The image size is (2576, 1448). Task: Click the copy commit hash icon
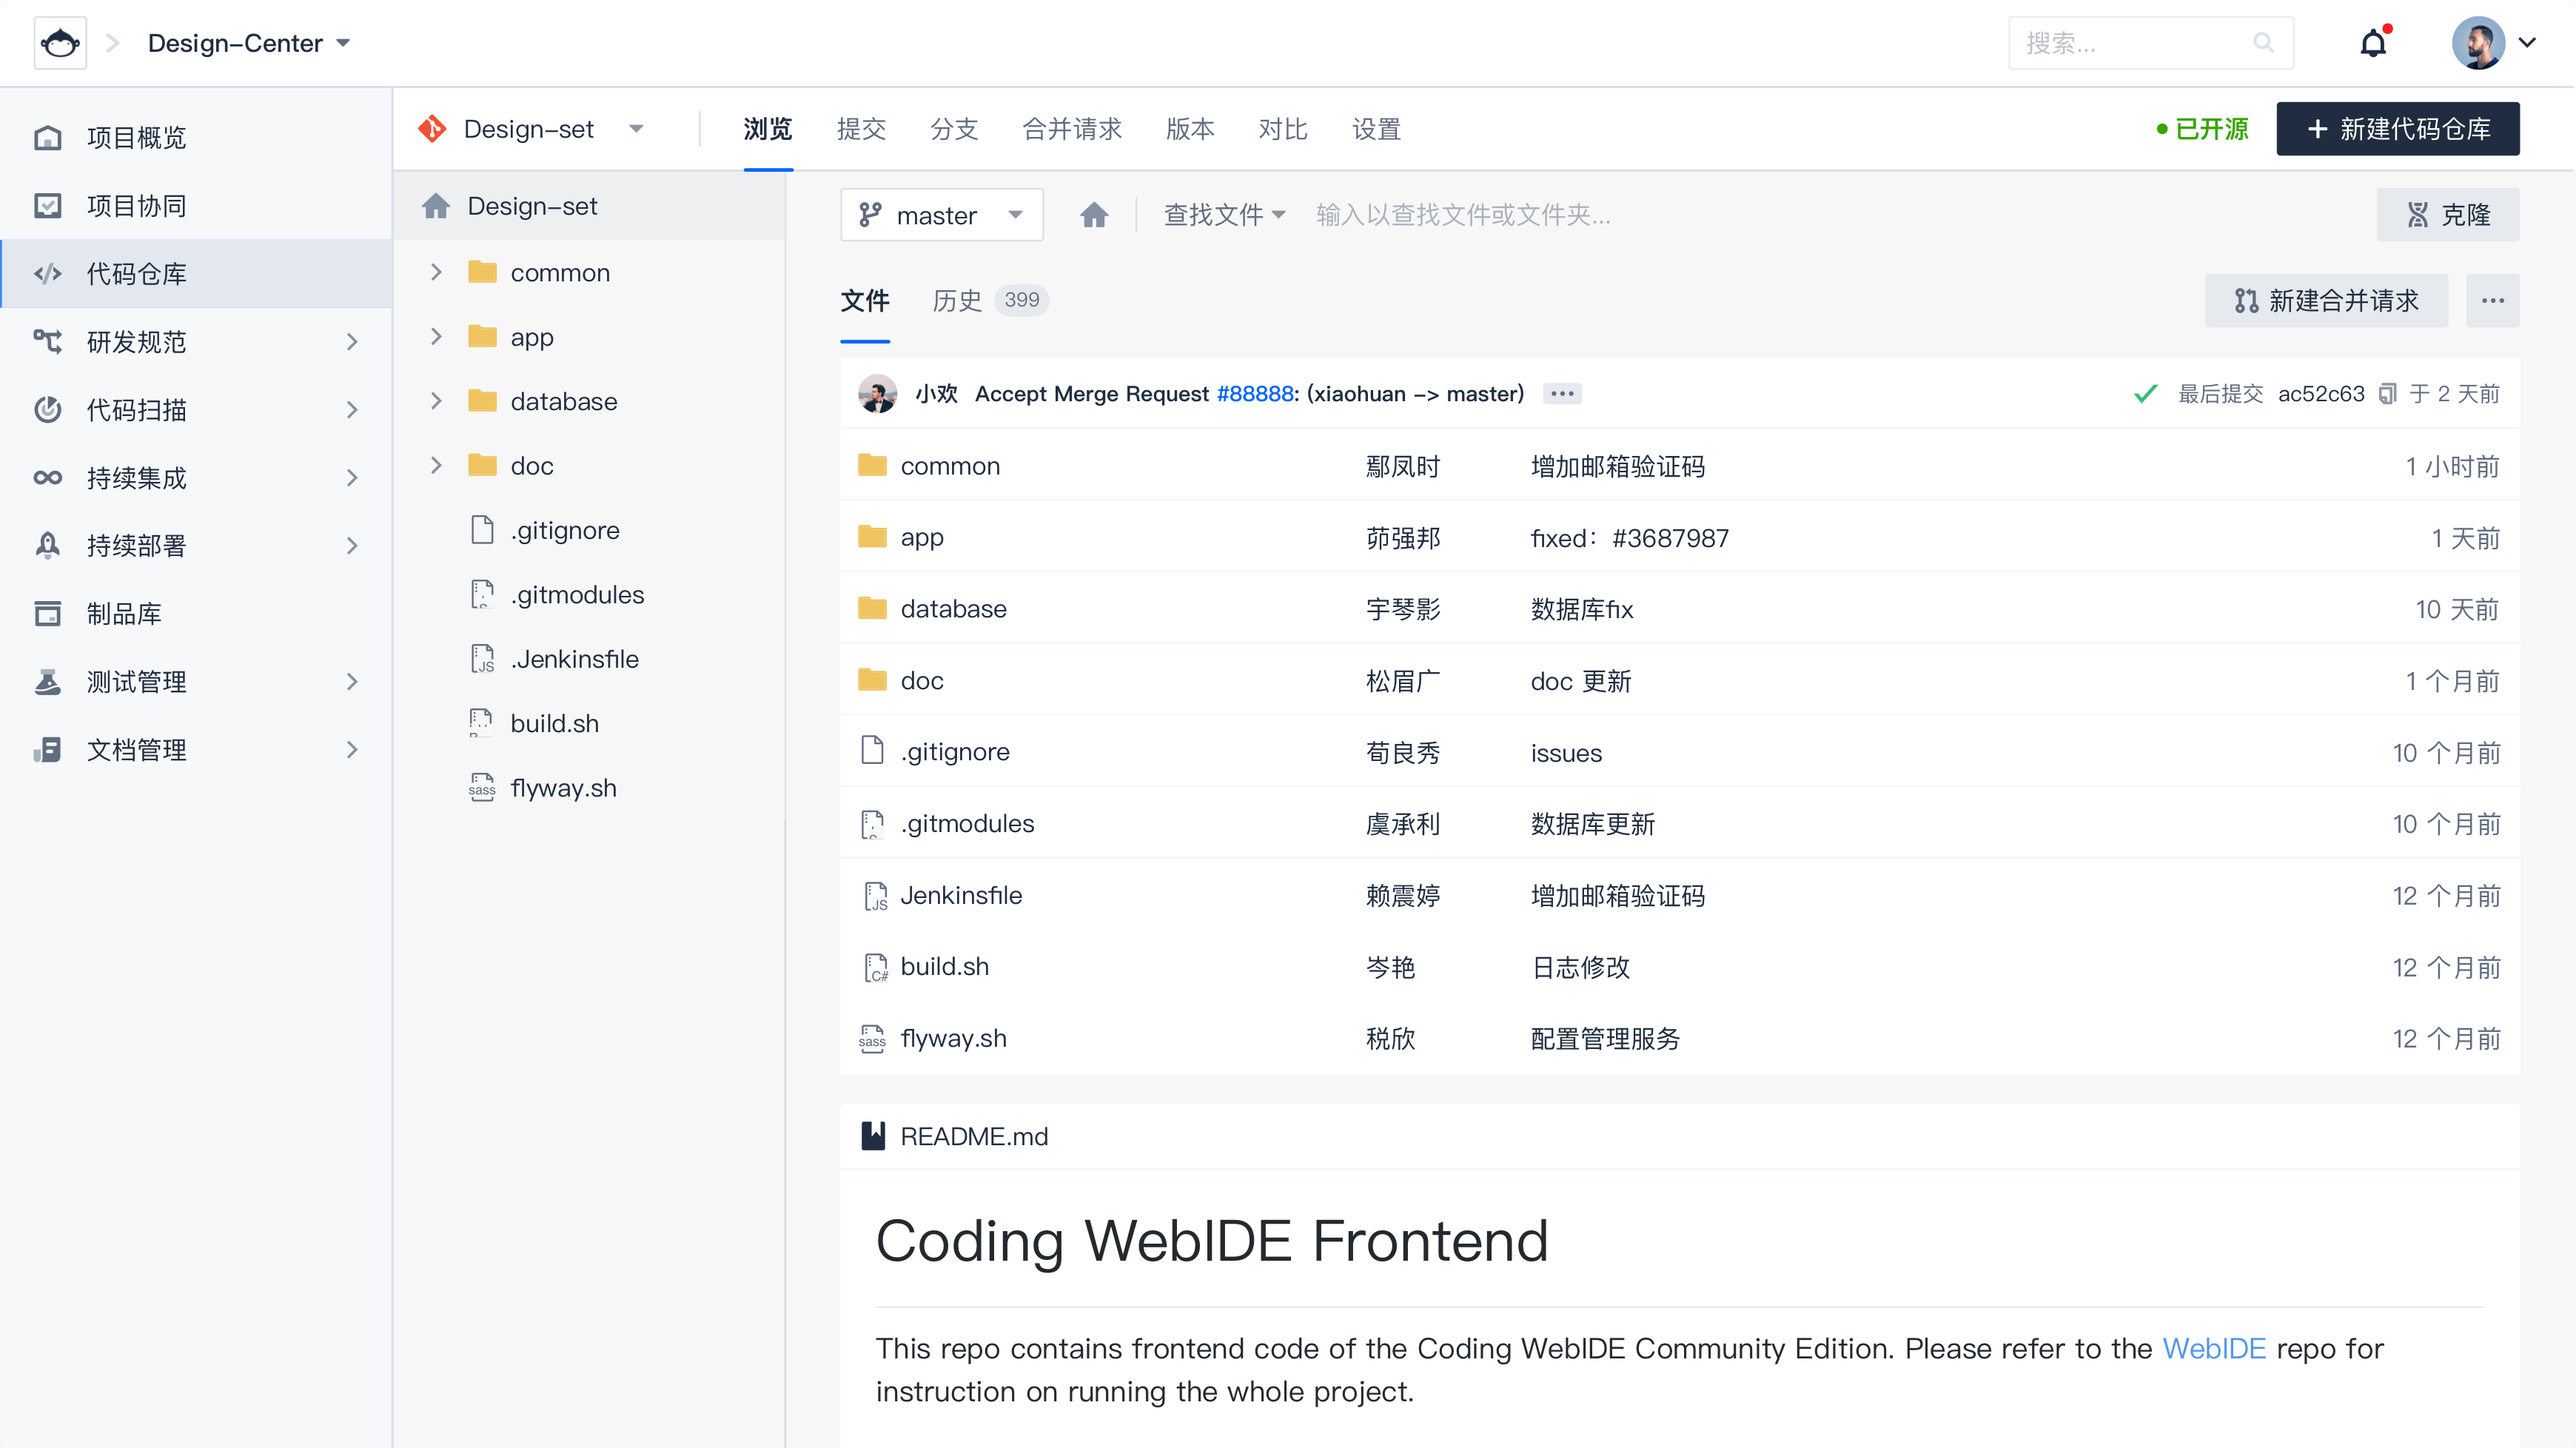pos(2387,394)
